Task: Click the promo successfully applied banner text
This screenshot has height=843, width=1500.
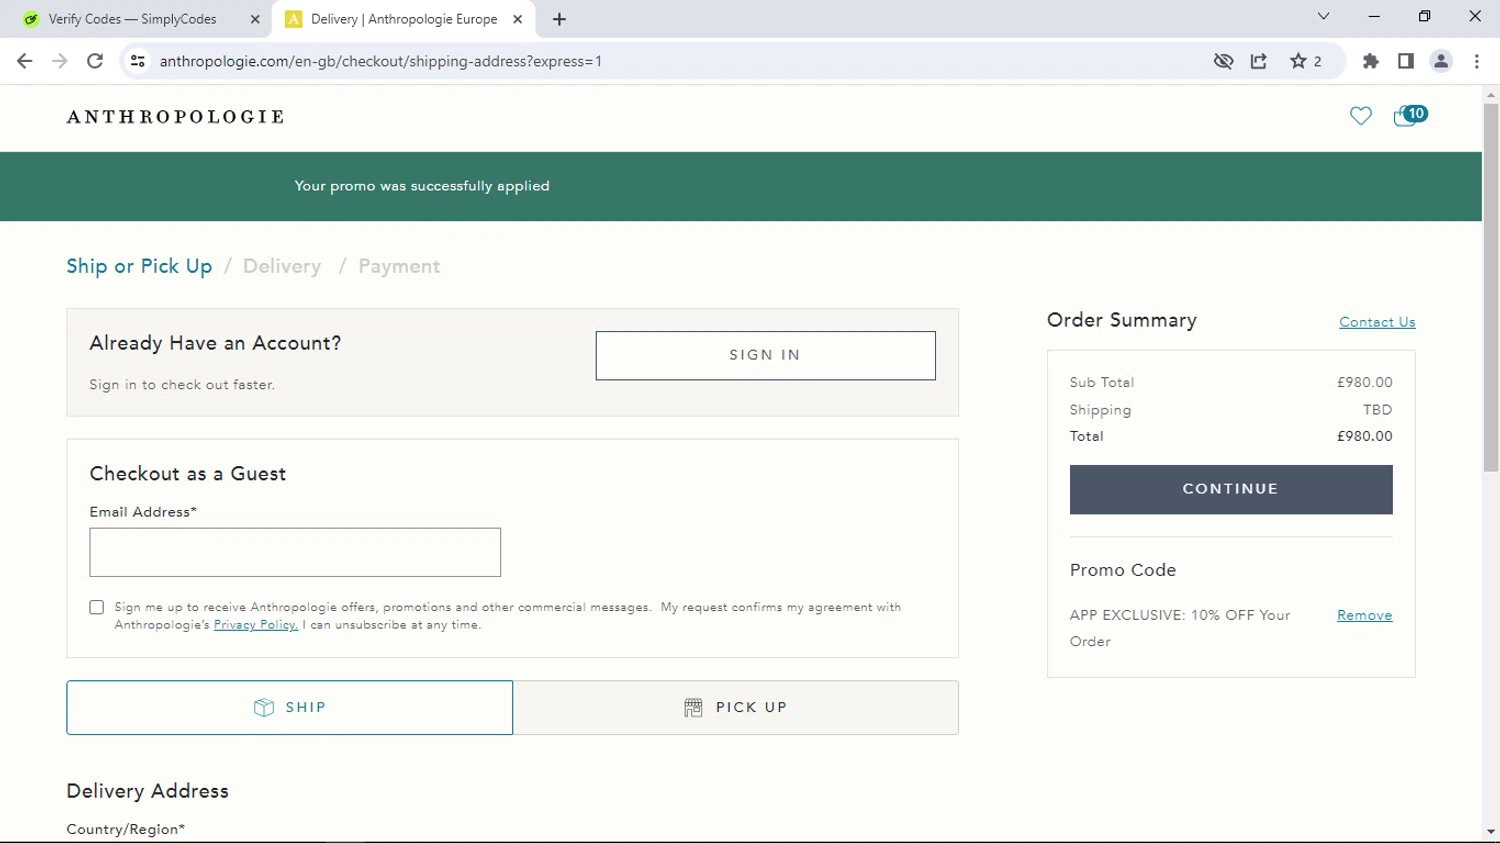Action: [422, 186]
